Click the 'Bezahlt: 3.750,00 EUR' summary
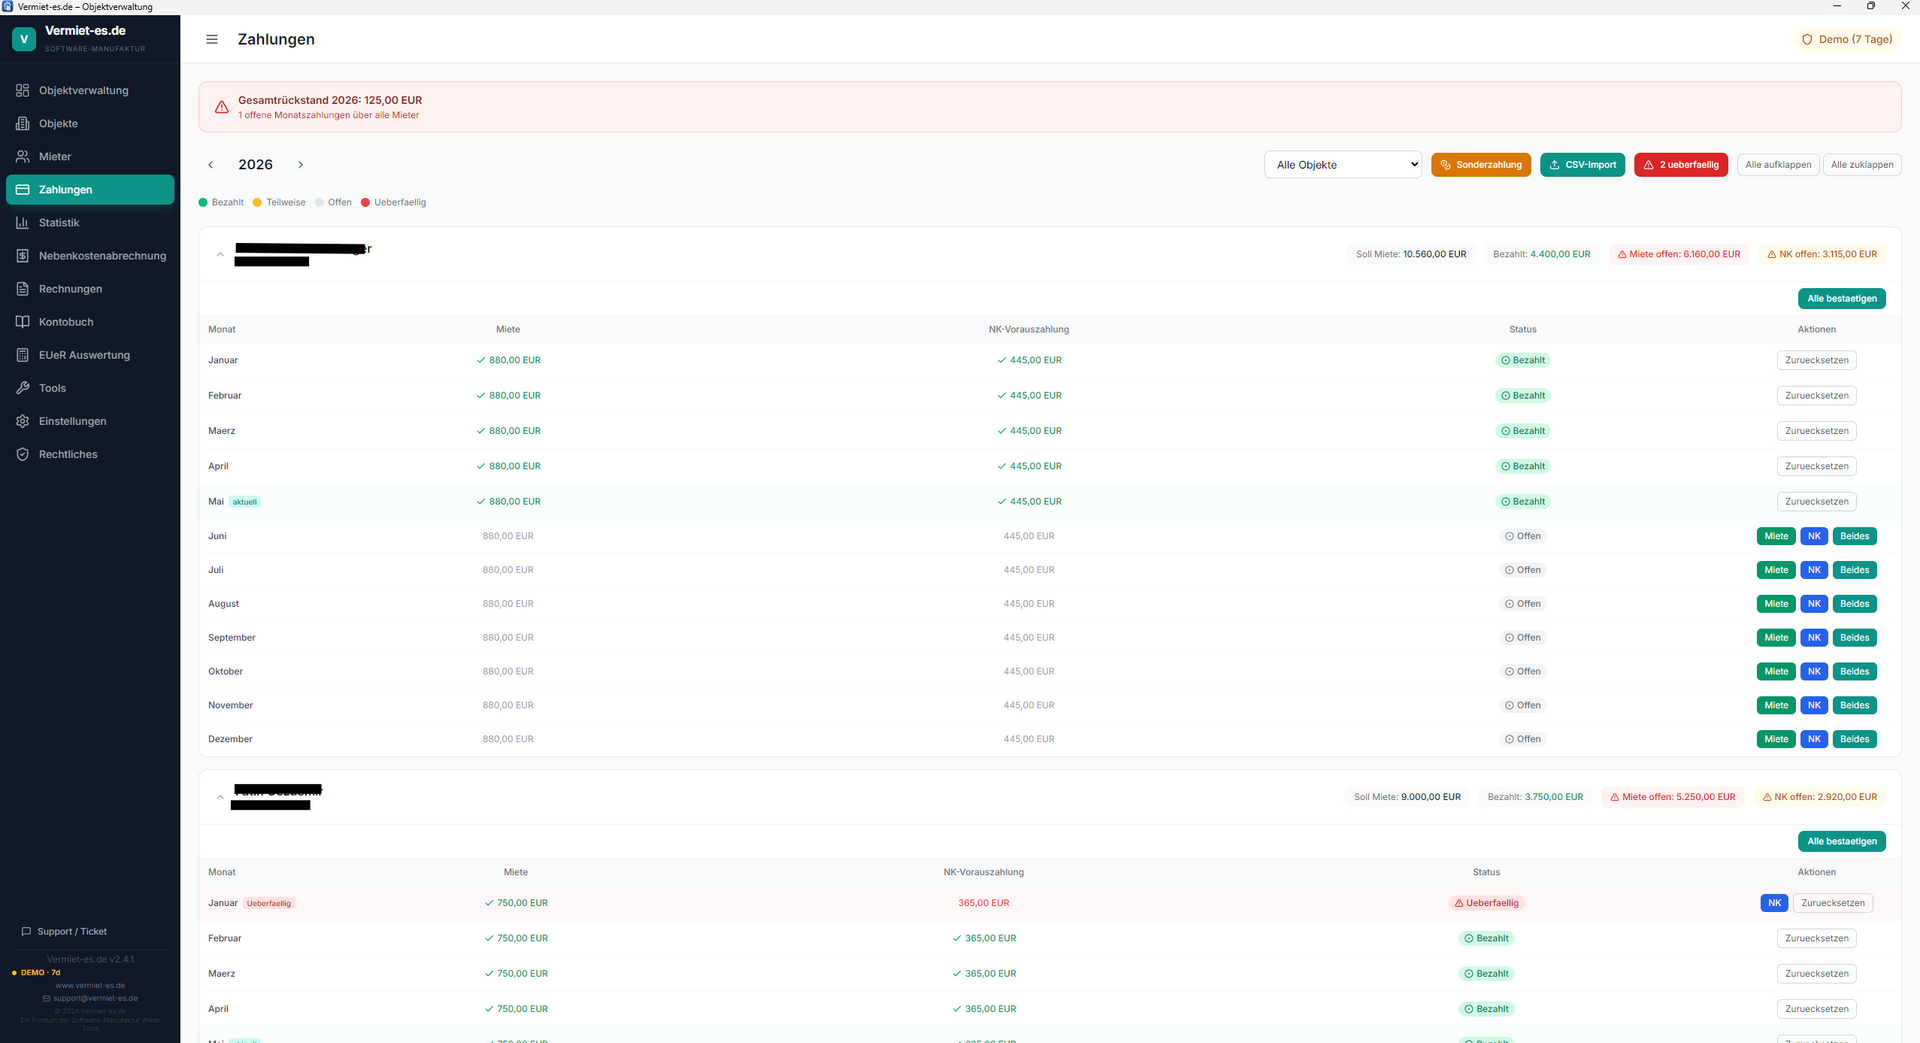The width and height of the screenshot is (1920, 1043). 1535,798
